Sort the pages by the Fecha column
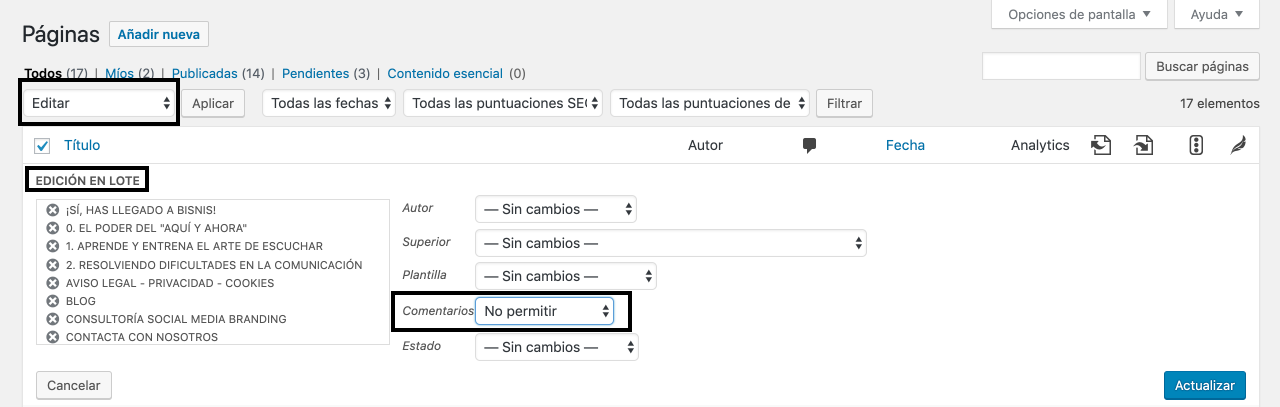 [x=905, y=145]
